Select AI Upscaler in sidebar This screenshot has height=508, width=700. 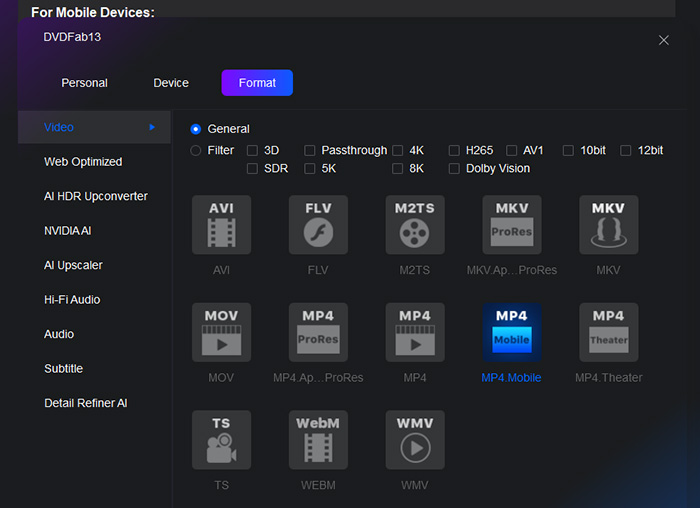point(73,265)
